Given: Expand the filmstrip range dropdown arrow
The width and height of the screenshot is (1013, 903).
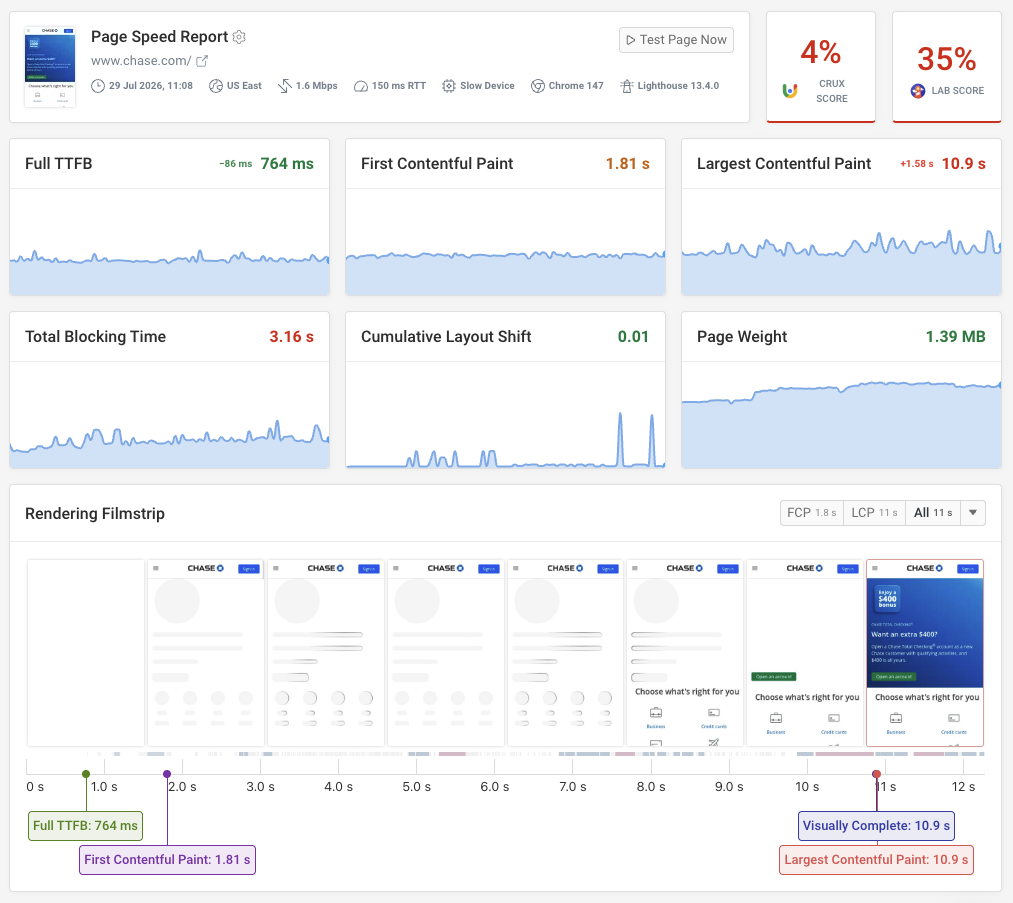Looking at the screenshot, I should coord(973,513).
